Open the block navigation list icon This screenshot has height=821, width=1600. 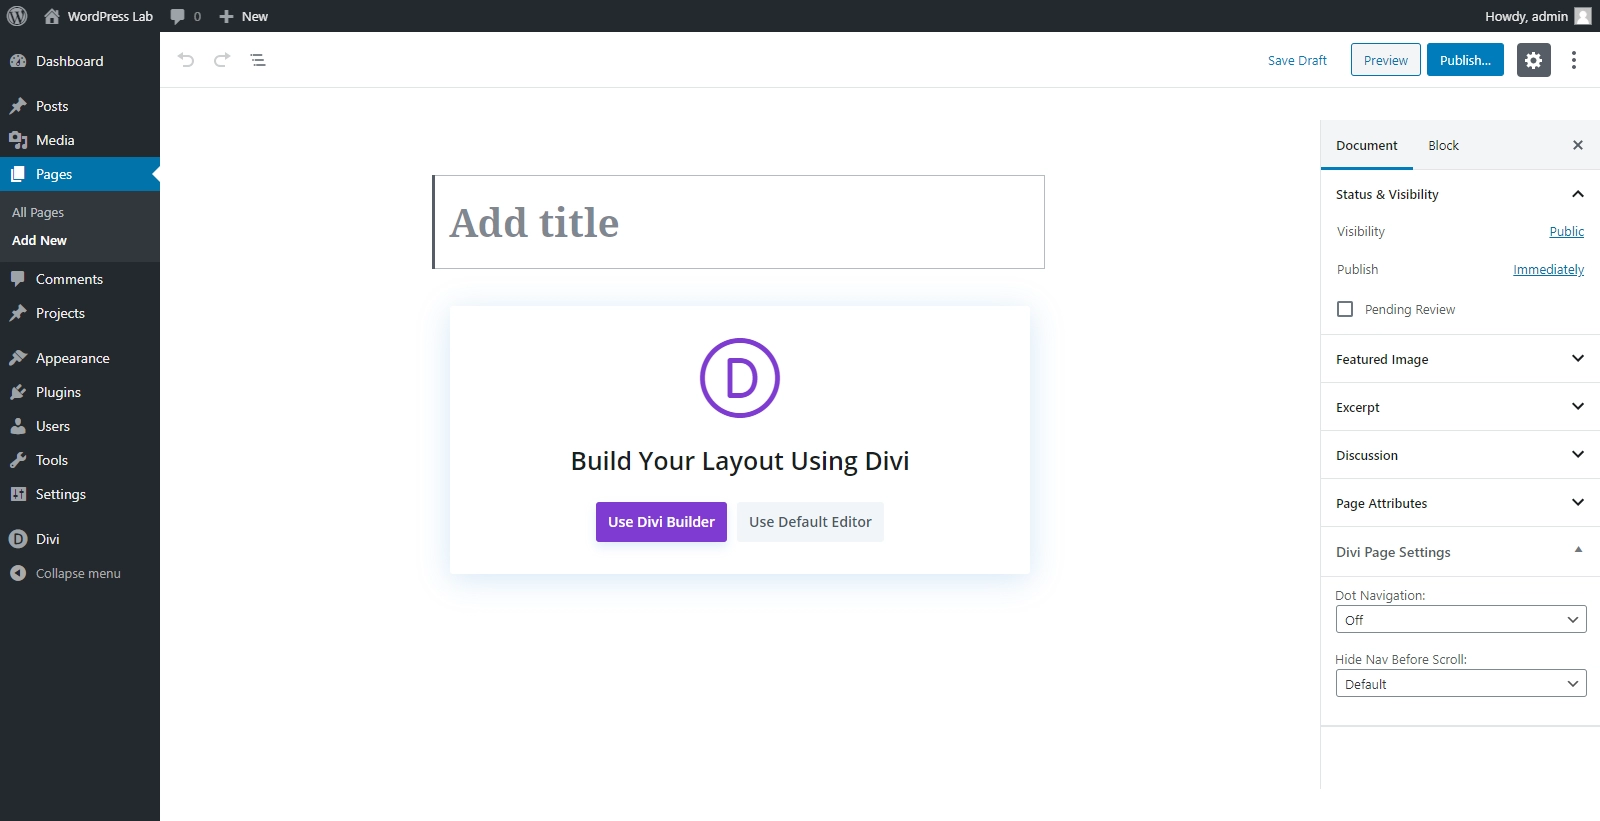coord(258,60)
